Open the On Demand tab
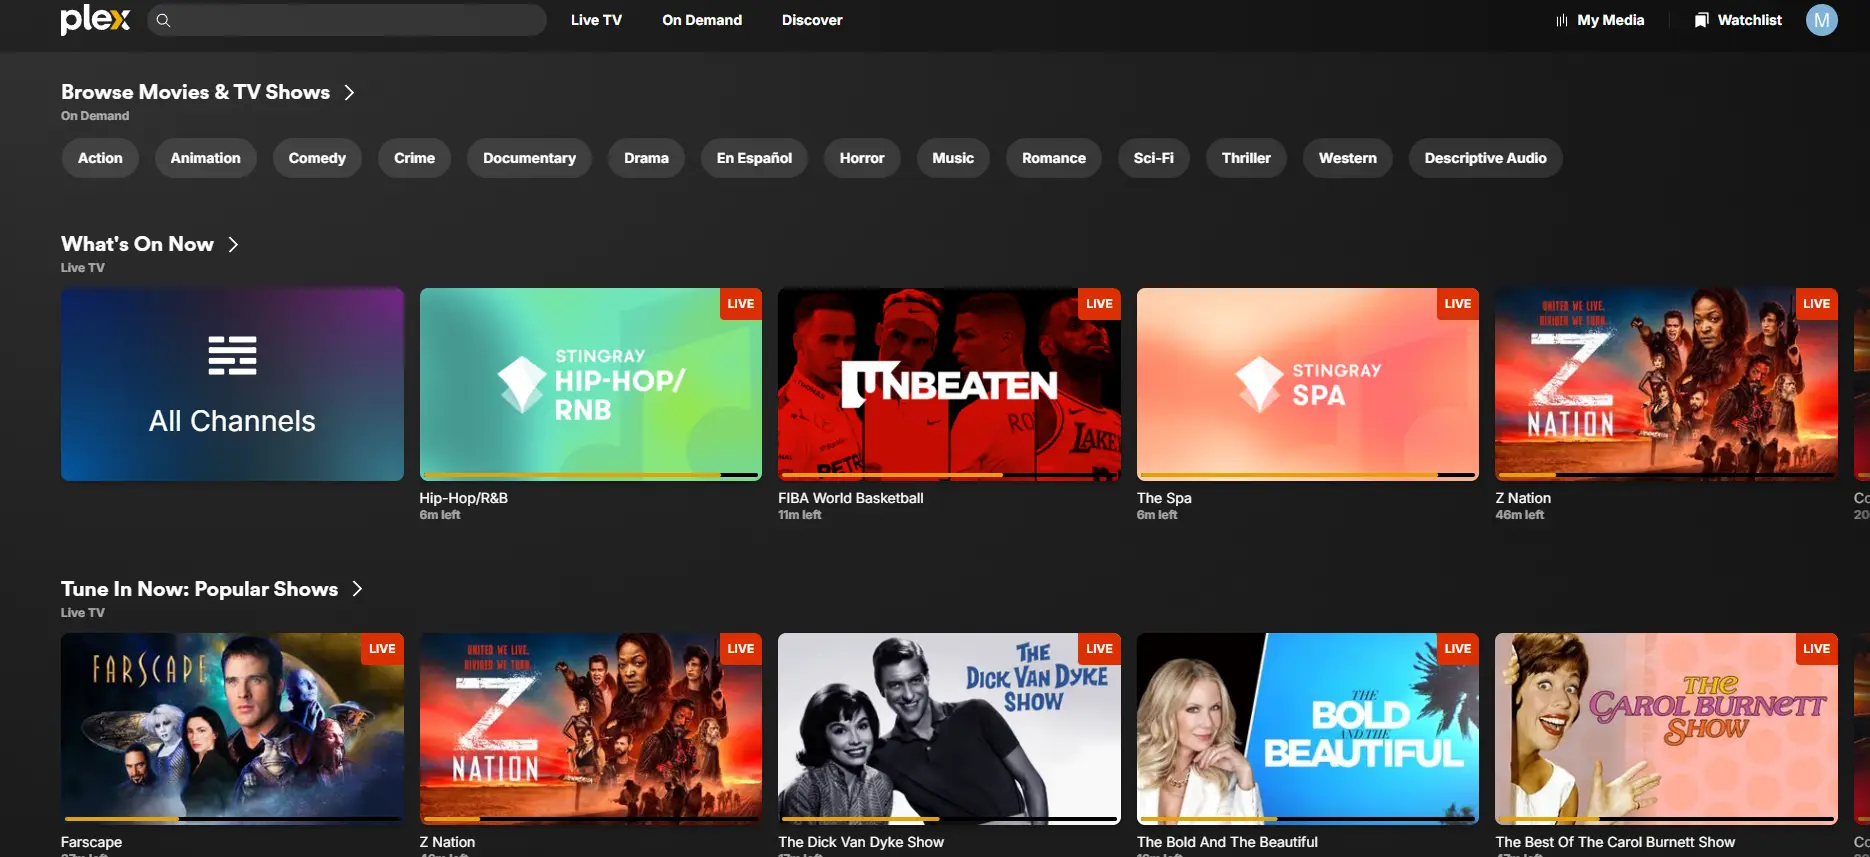The width and height of the screenshot is (1870, 857). click(702, 20)
